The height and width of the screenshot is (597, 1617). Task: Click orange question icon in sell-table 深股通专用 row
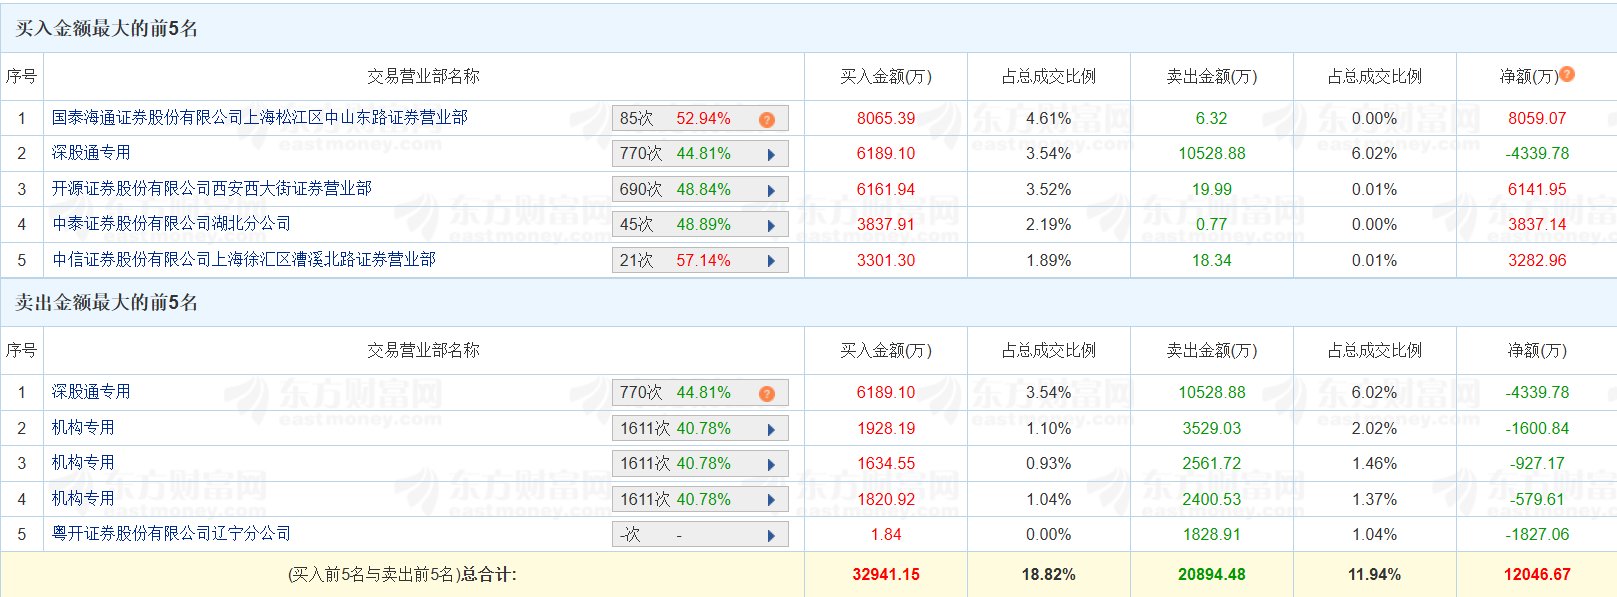tap(767, 394)
